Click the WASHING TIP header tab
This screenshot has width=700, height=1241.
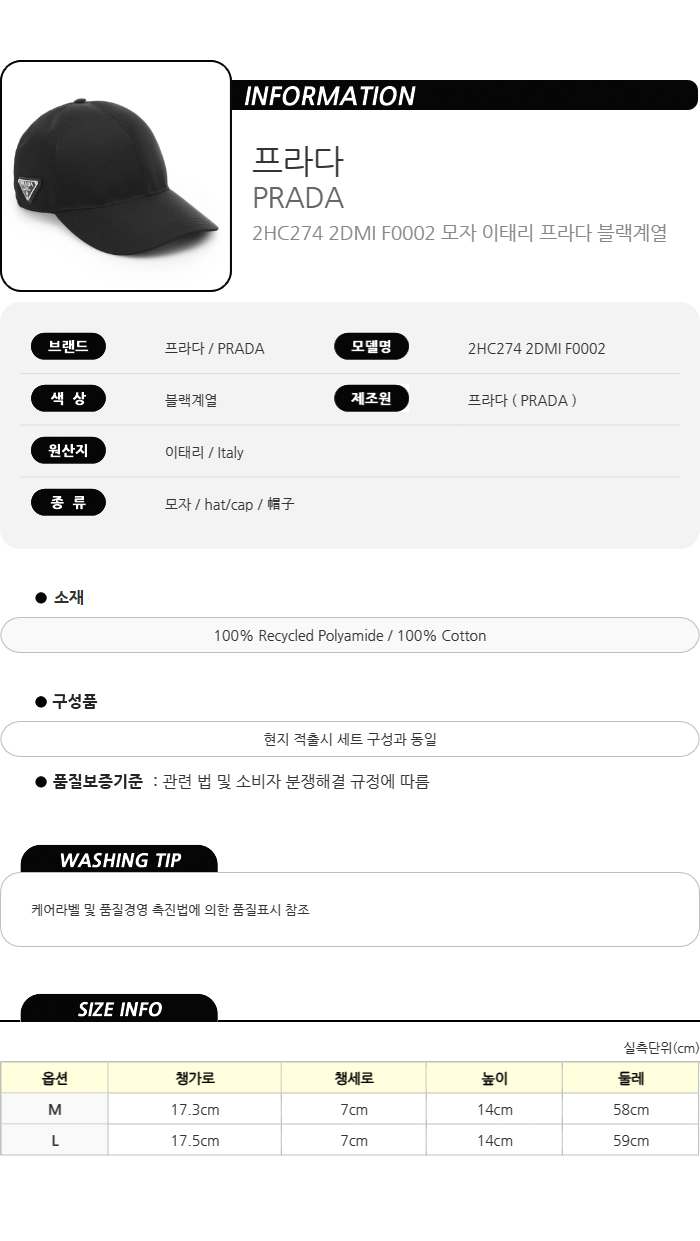coord(119,860)
